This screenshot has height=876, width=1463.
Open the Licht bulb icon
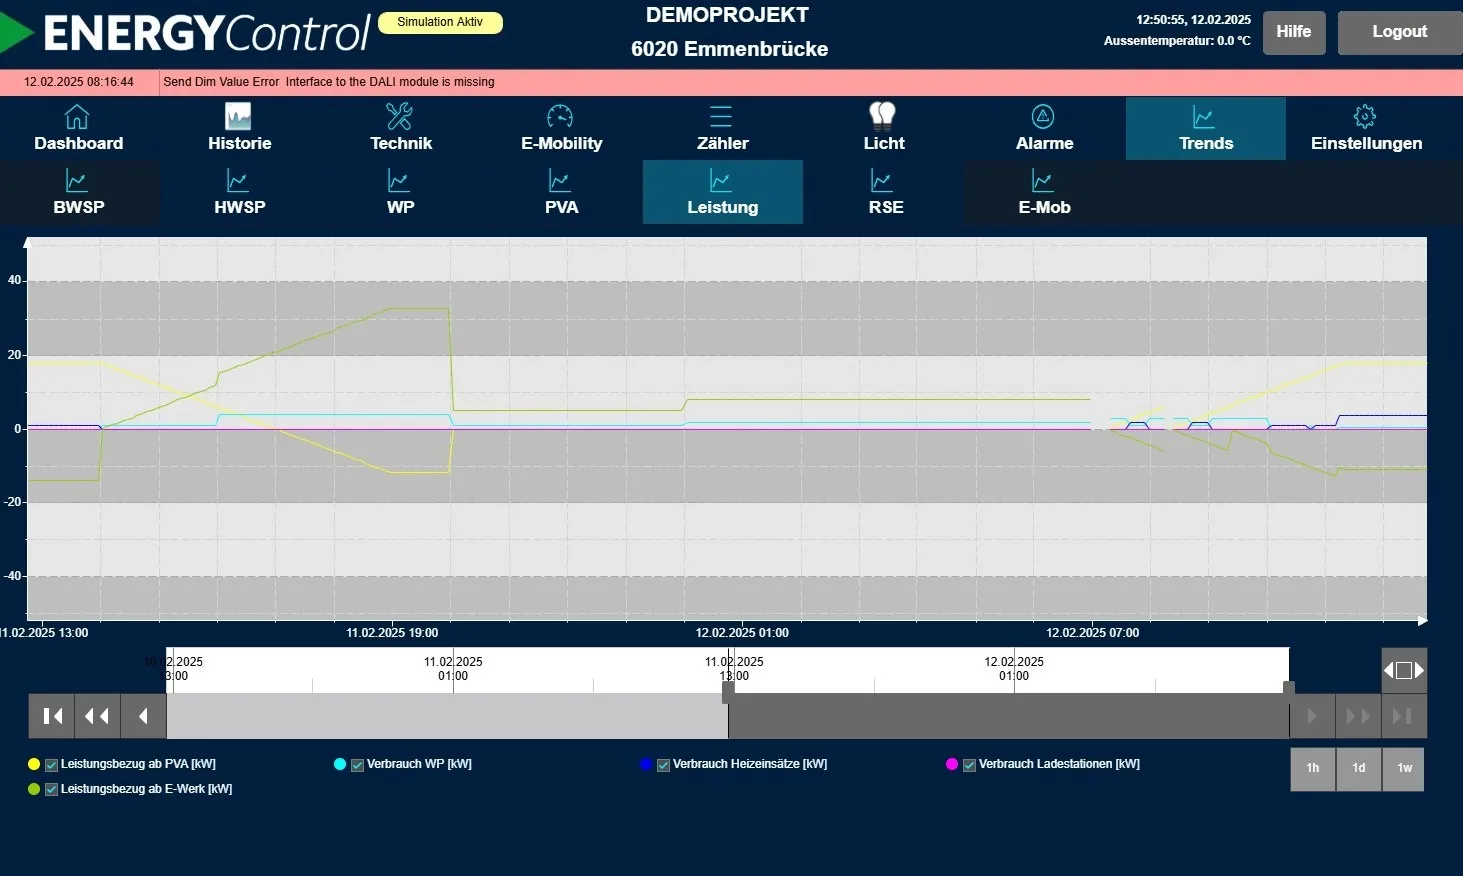tap(882, 116)
